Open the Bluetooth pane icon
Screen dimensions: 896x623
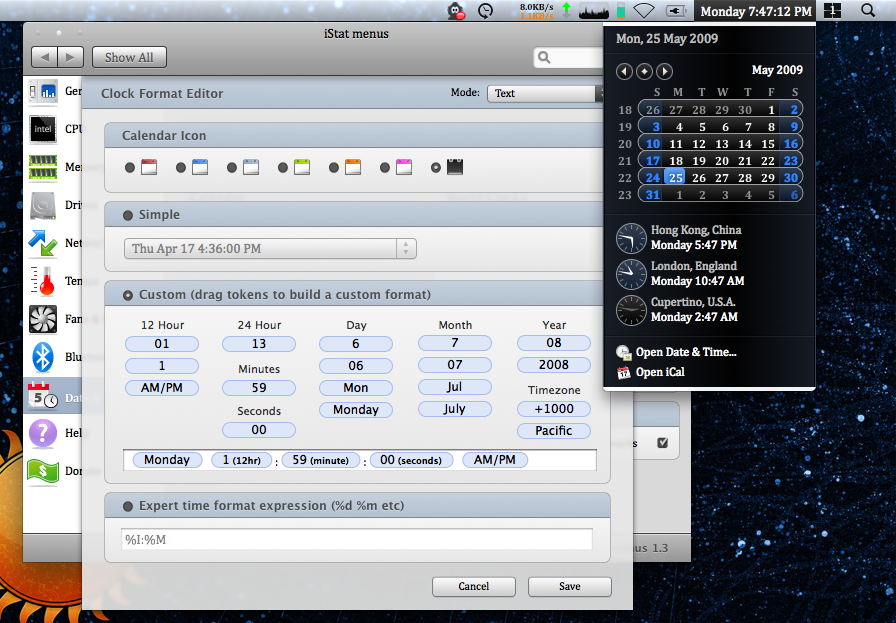43,357
